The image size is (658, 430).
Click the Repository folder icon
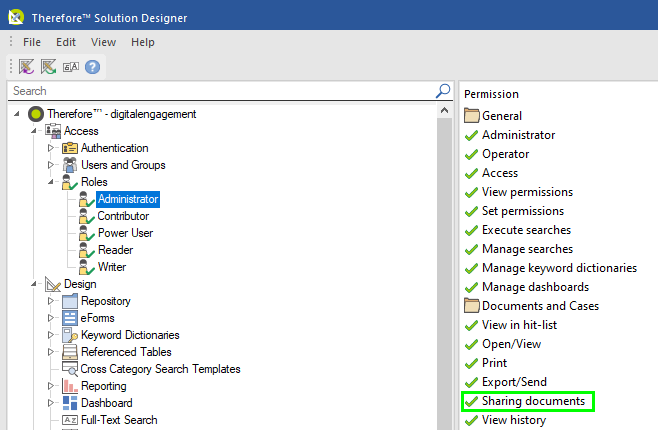tap(70, 301)
